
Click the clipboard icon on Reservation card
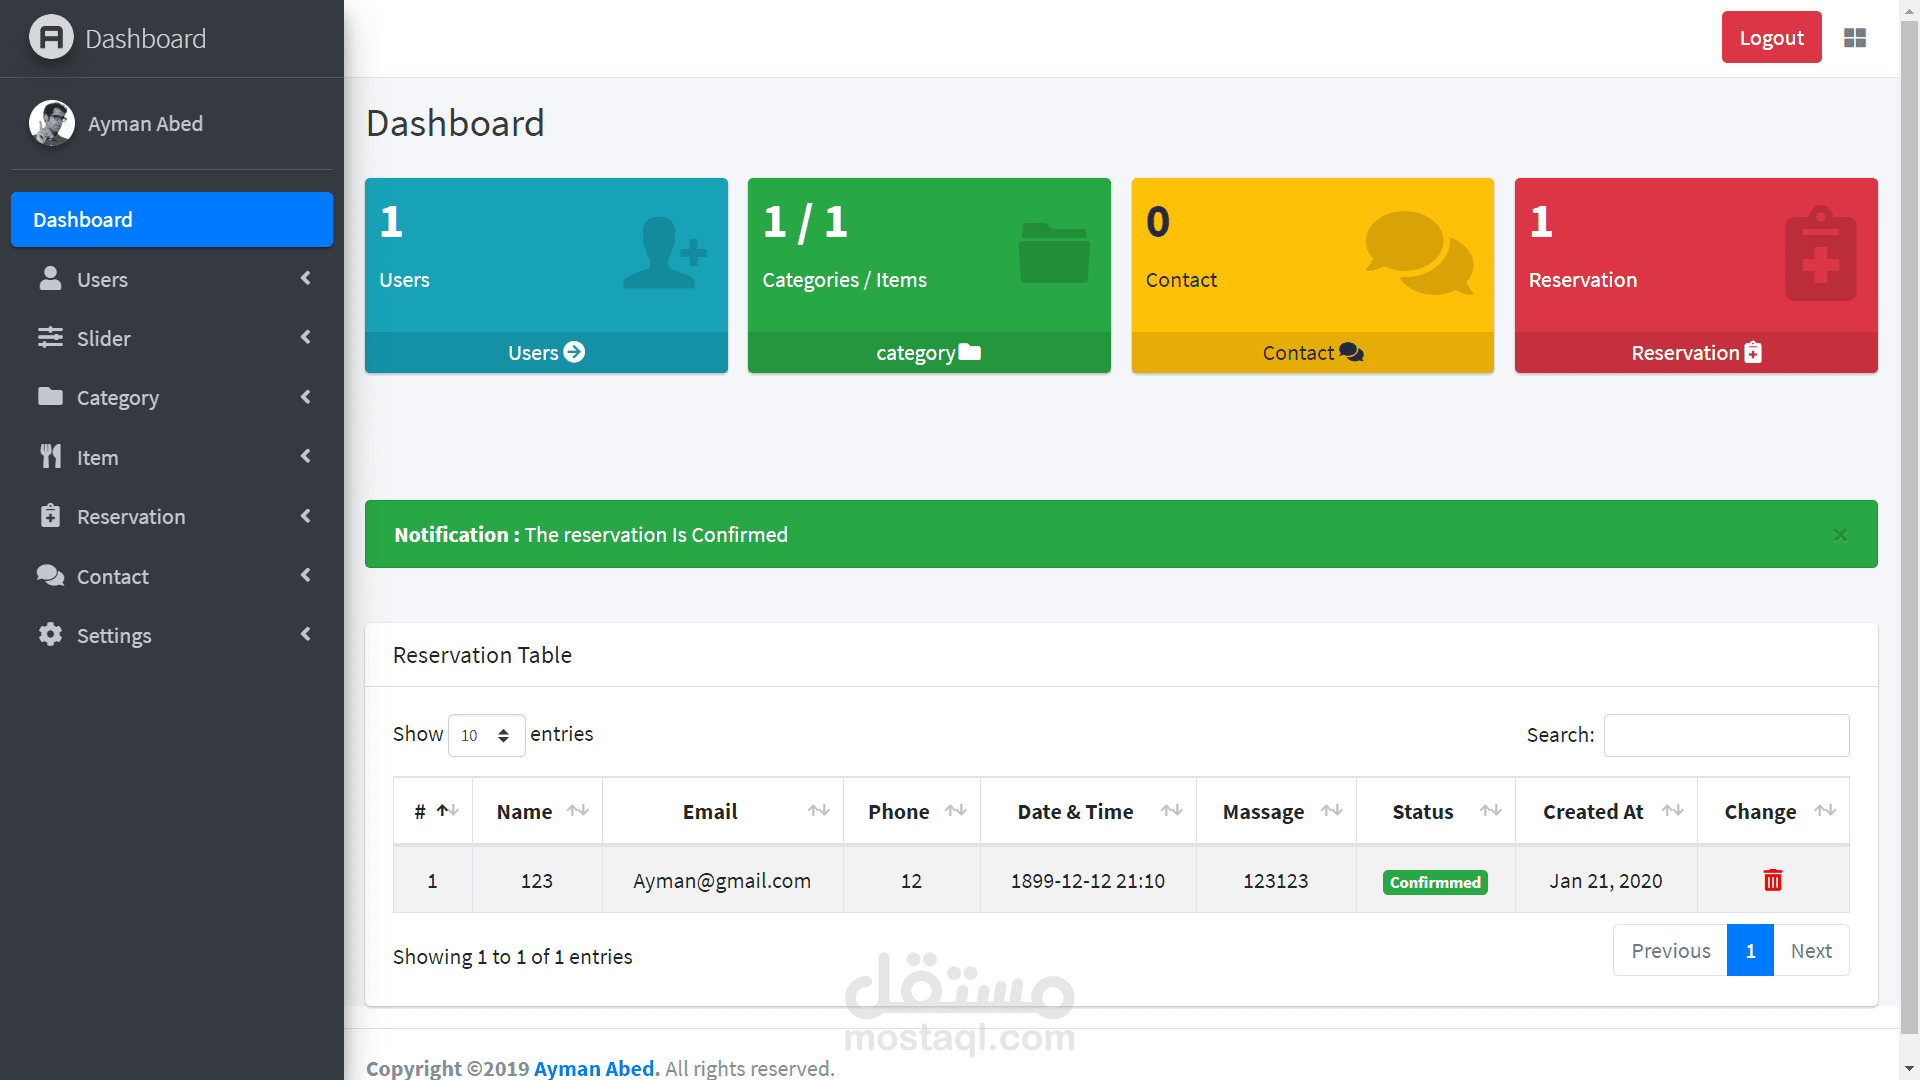[1820, 255]
